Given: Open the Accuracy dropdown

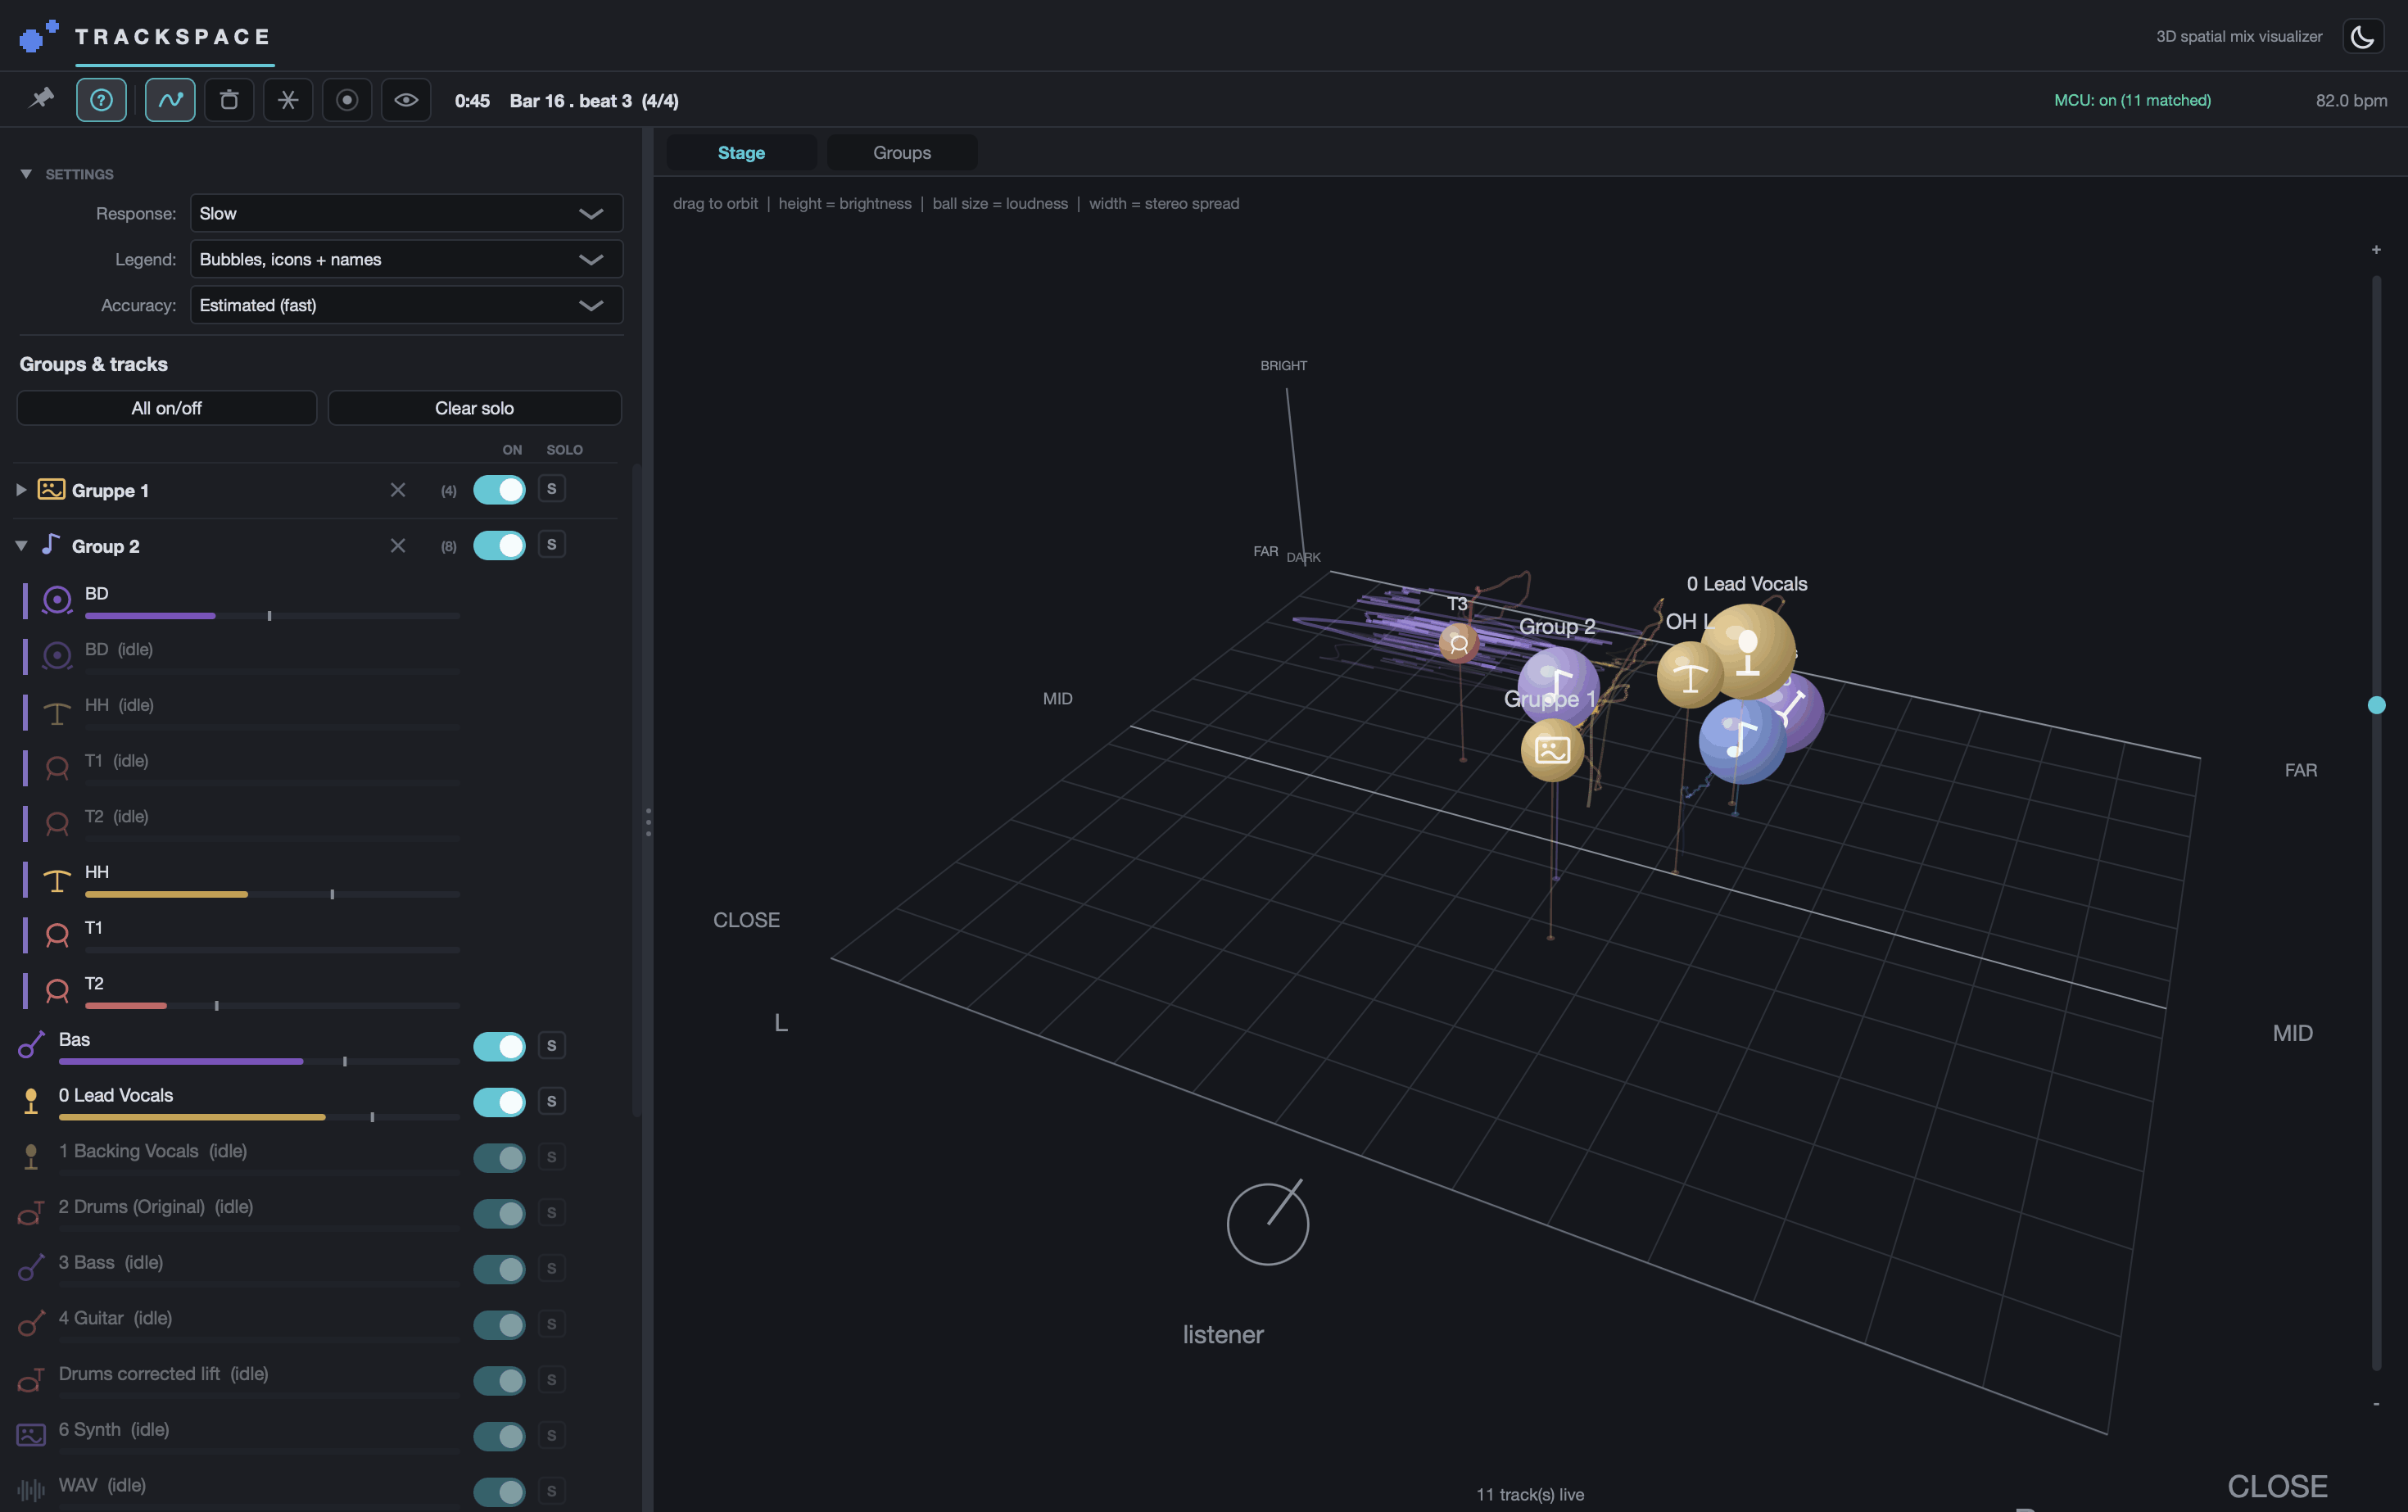Looking at the screenshot, I should (406, 305).
